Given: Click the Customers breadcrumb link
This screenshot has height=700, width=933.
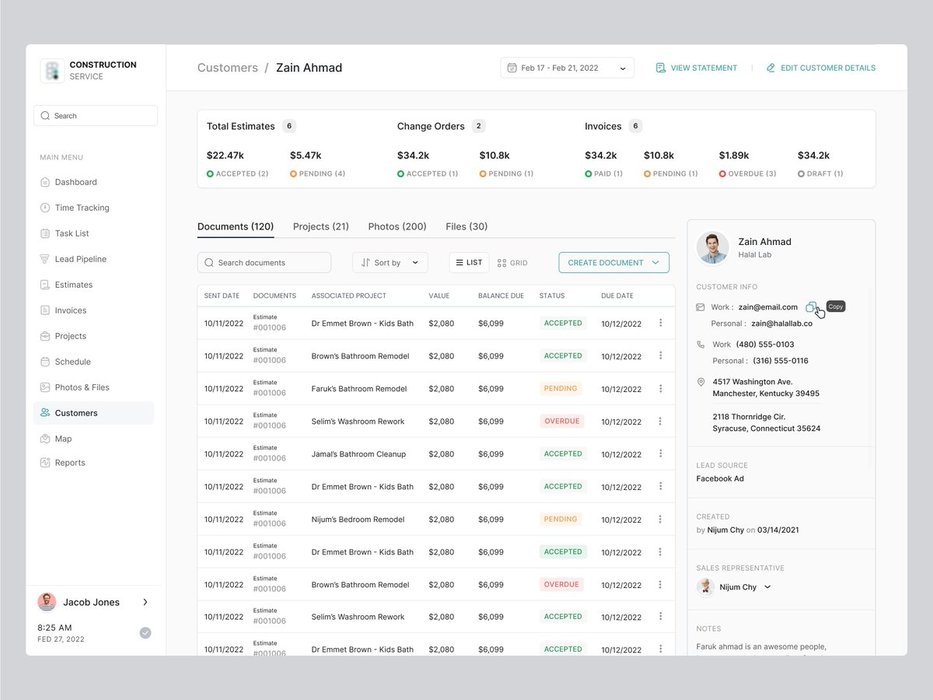Looking at the screenshot, I should (x=227, y=68).
